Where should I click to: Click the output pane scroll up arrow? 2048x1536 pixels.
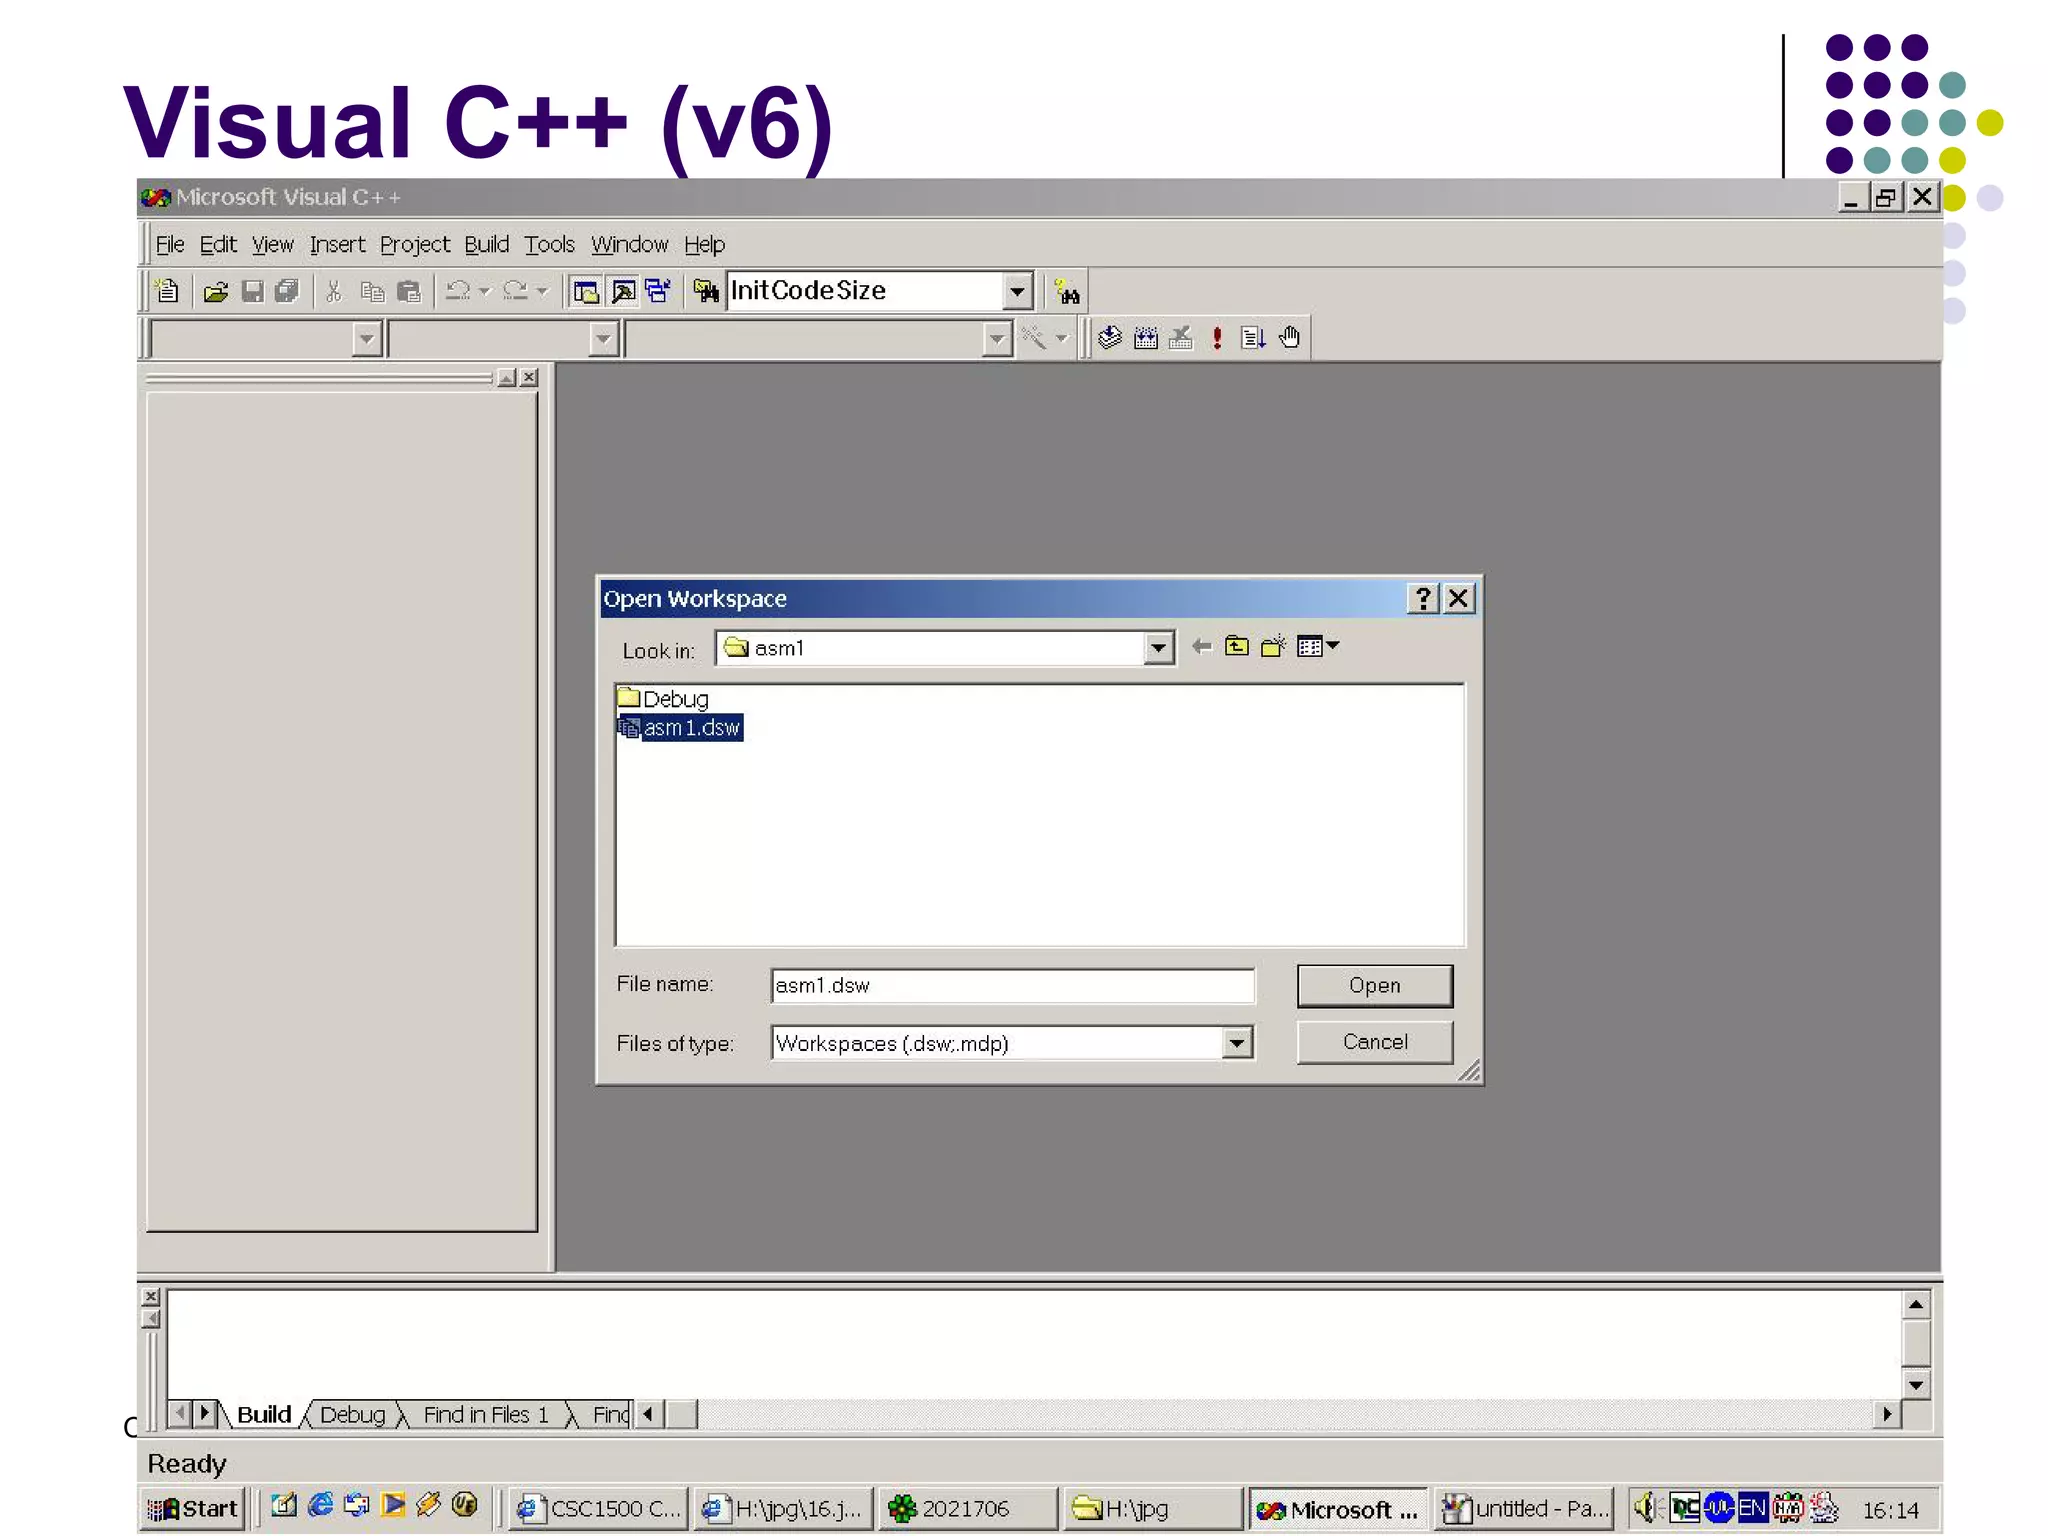click(1915, 1304)
